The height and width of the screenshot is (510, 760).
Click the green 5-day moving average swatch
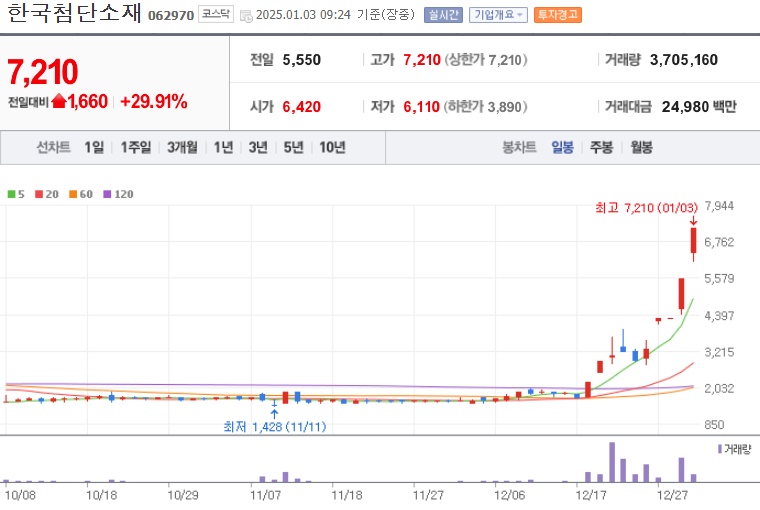11,194
